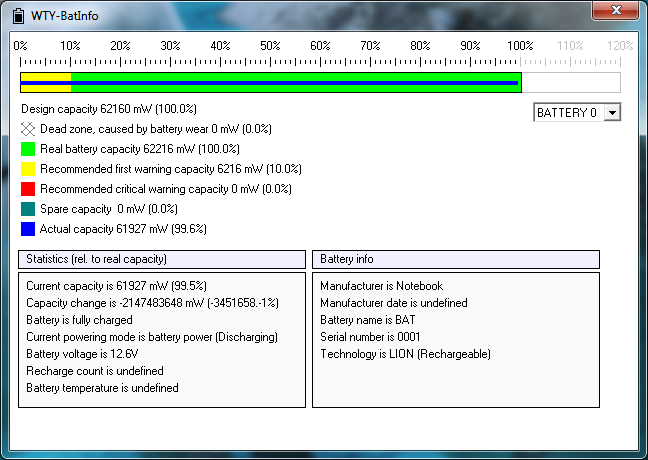
Task: Click 'Battery name is BAT' line
Action: point(368,320)
